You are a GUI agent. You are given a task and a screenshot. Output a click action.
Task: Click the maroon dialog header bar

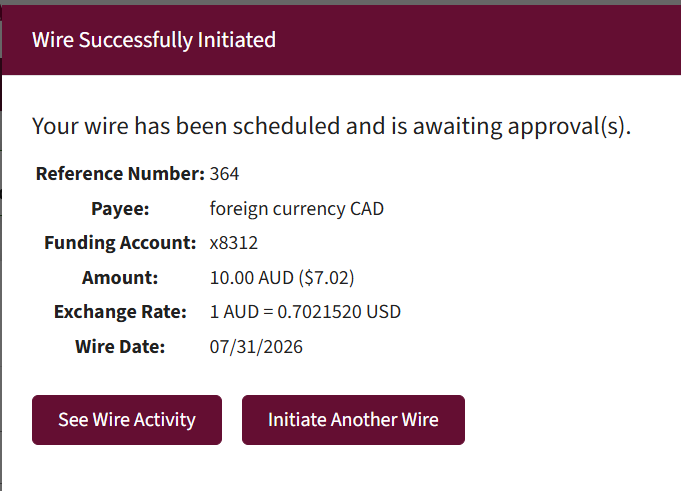[x=341, y=40]
